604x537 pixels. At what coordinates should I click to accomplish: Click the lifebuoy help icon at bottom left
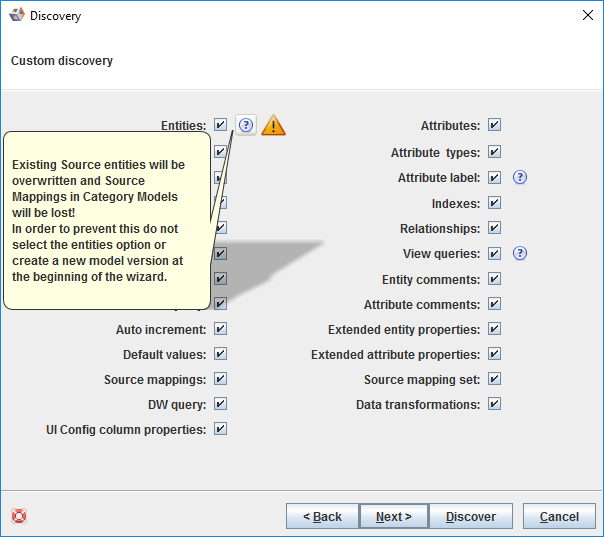click(x=19, y=516)
